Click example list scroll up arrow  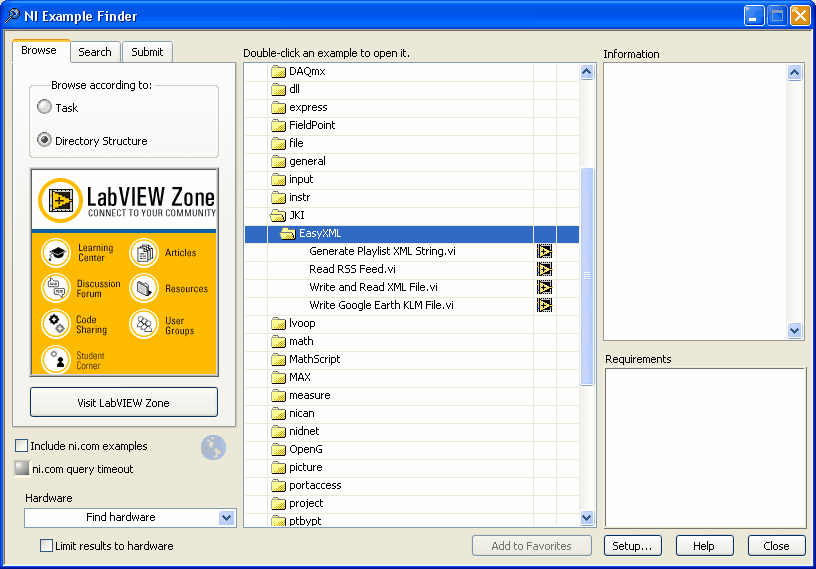[587, 72]
